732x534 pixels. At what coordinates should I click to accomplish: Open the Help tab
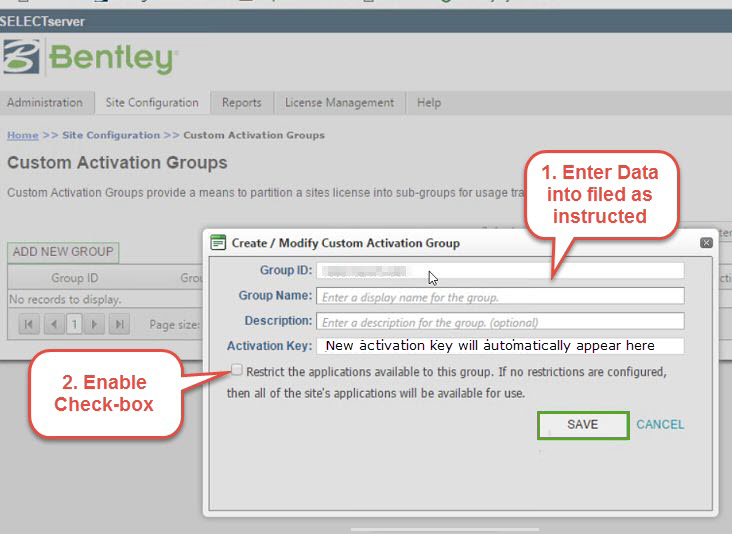tap(429, 103)
